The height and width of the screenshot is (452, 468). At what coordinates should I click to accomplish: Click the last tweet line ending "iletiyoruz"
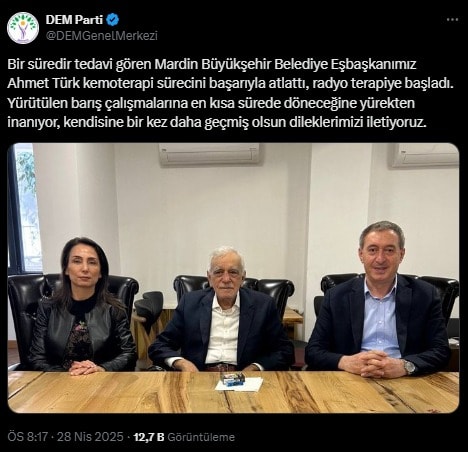[217, 122]
